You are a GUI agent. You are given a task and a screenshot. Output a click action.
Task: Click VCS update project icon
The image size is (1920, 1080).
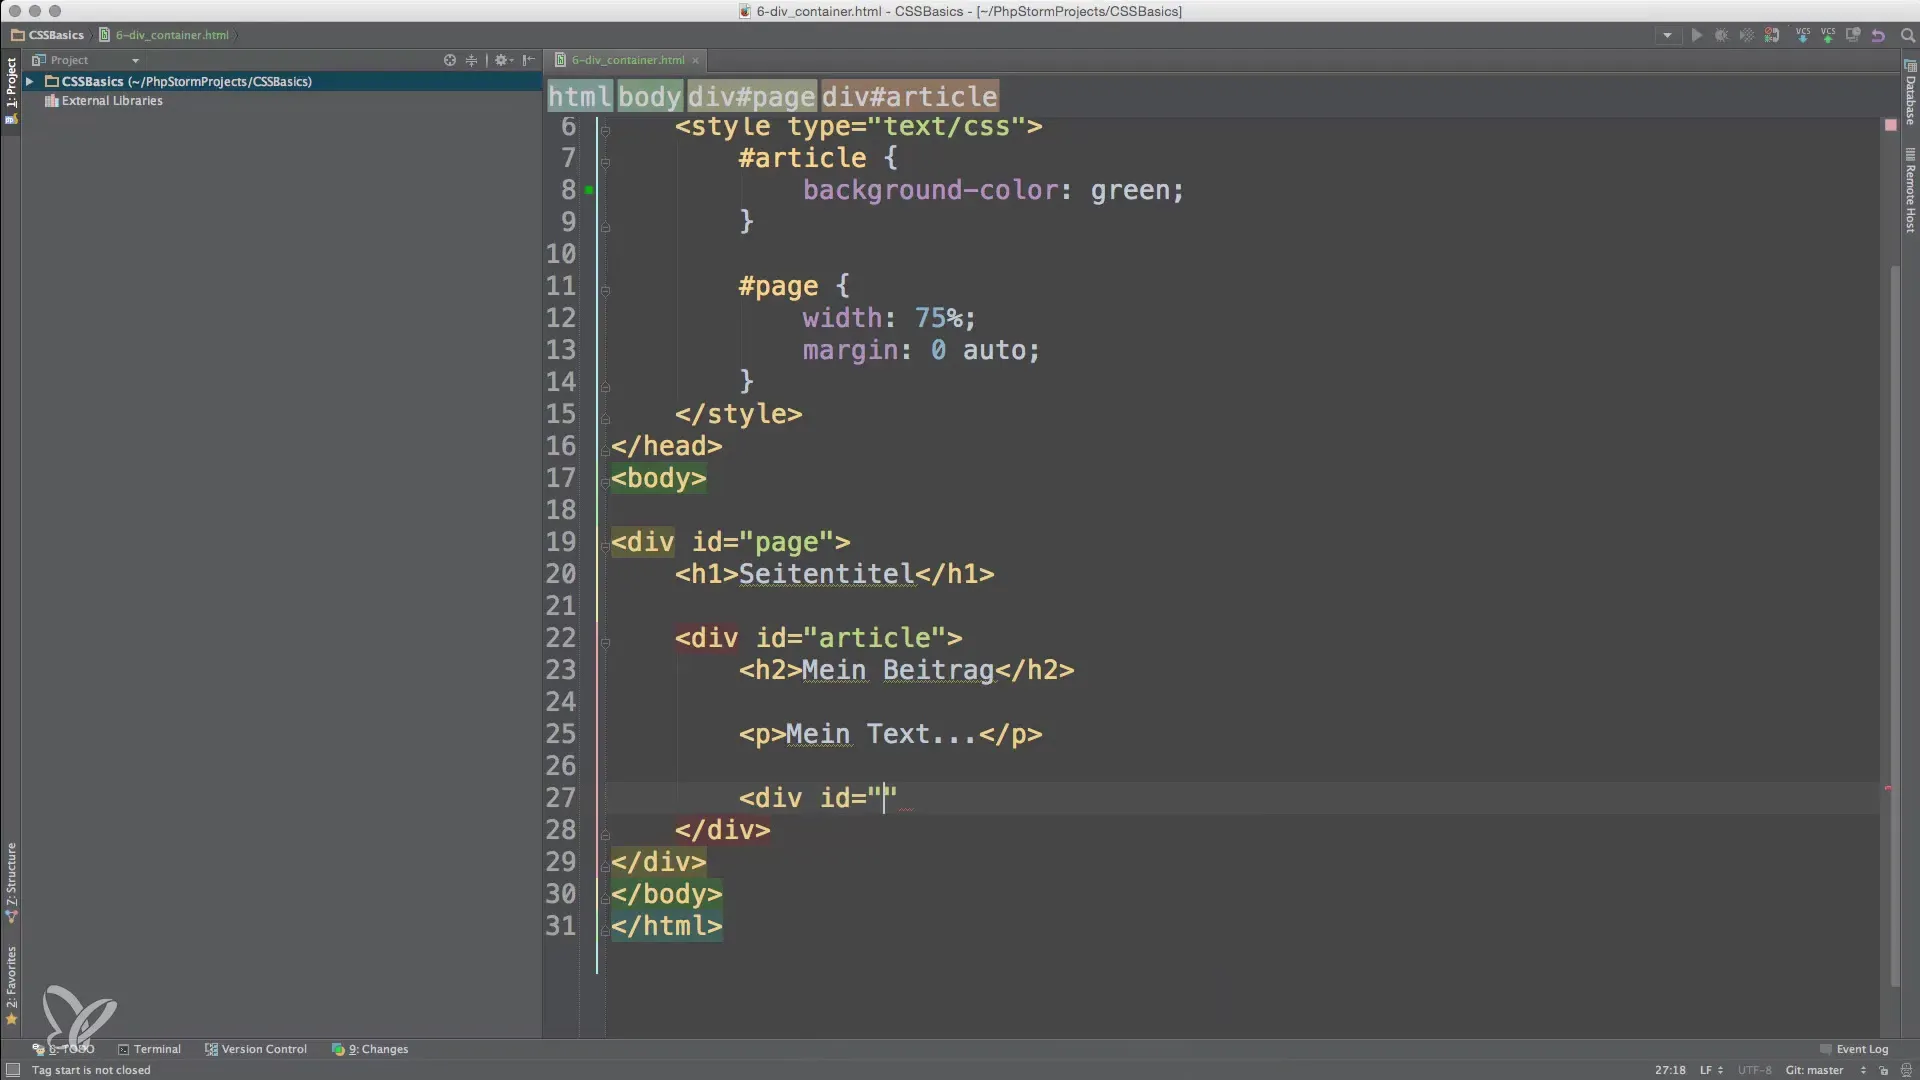pyautogui.click(x=1803, y=35)
